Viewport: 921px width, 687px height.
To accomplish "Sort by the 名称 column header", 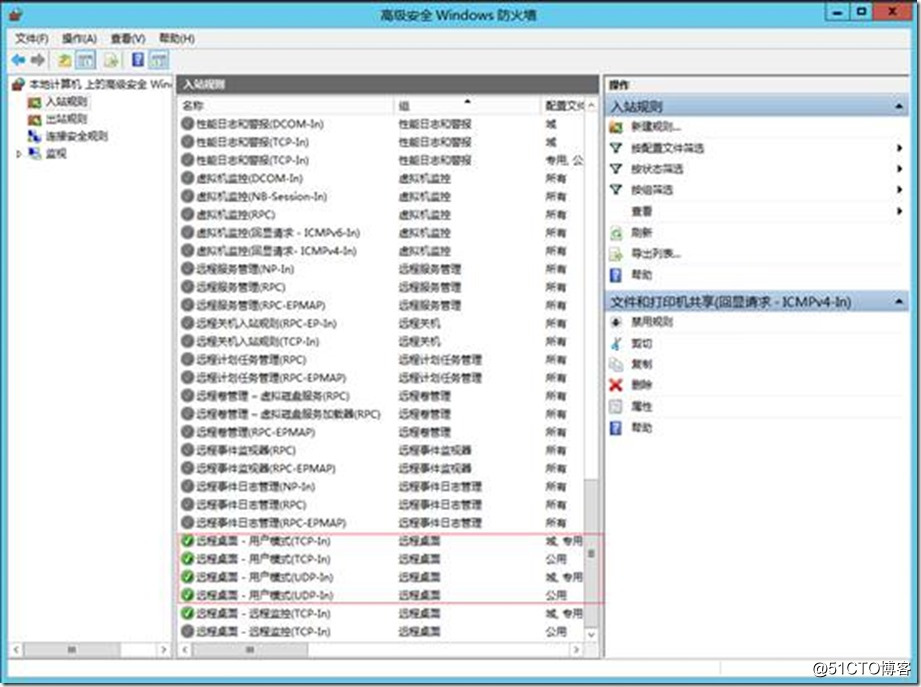I will pos(285,106).
